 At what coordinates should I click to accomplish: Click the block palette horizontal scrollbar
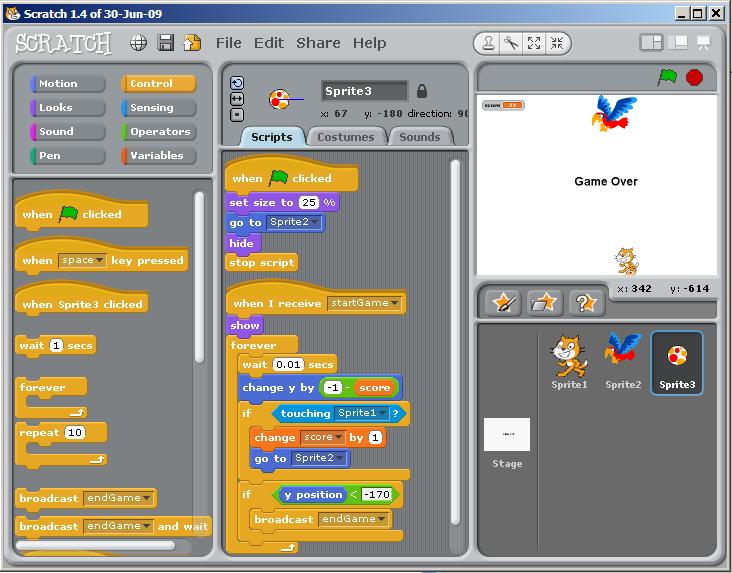(x=95, y=545)
